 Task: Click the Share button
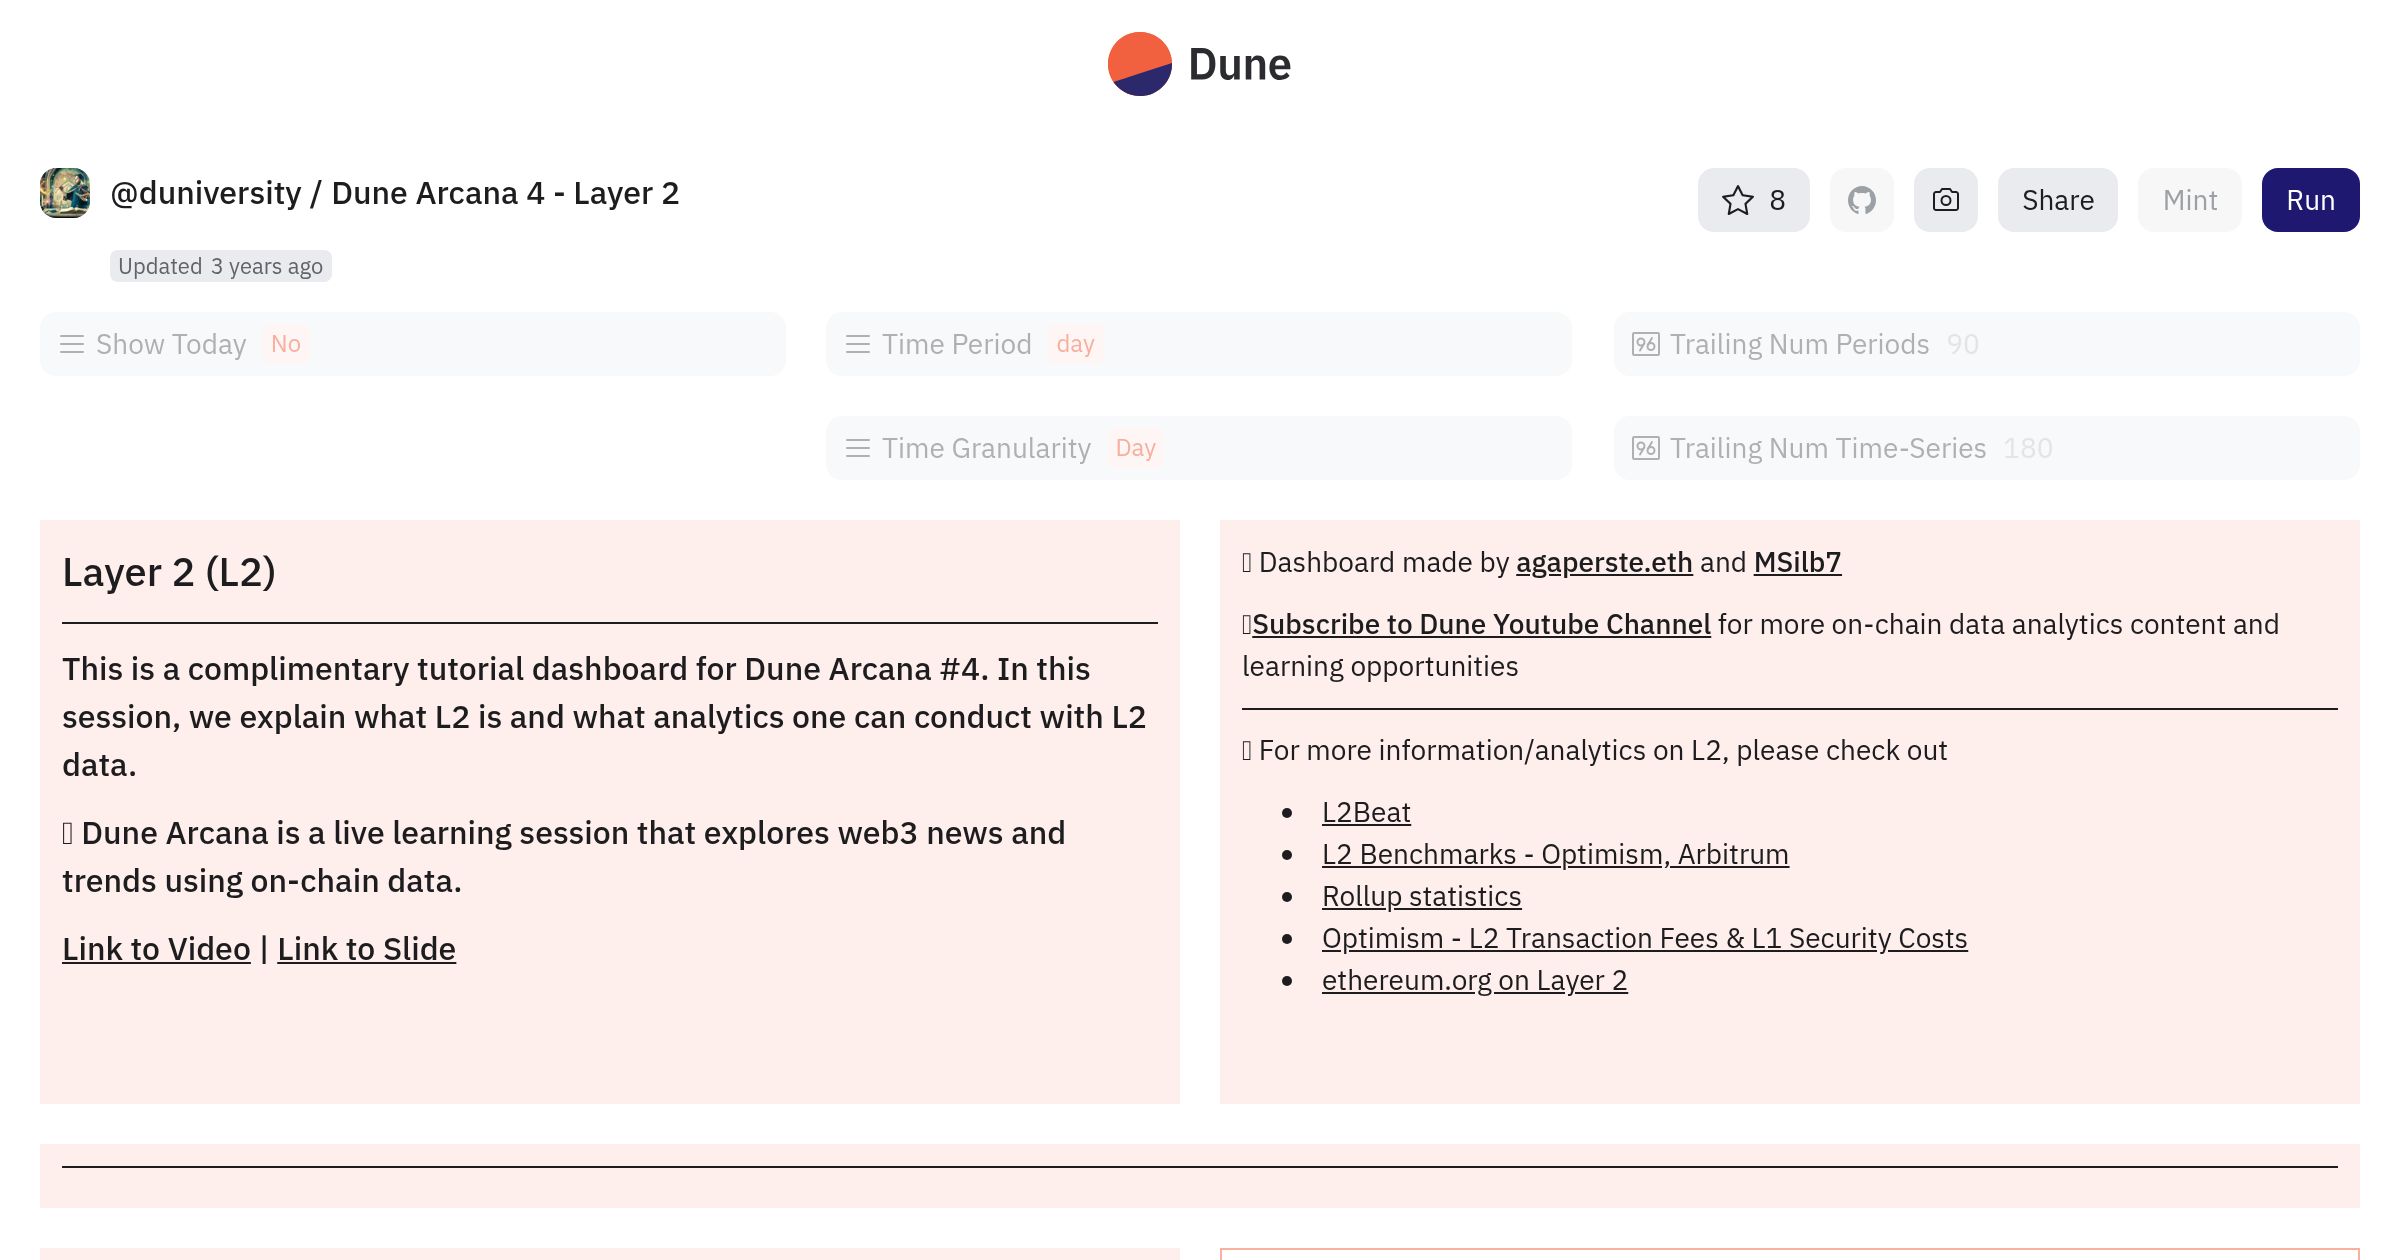(2057, 200)
